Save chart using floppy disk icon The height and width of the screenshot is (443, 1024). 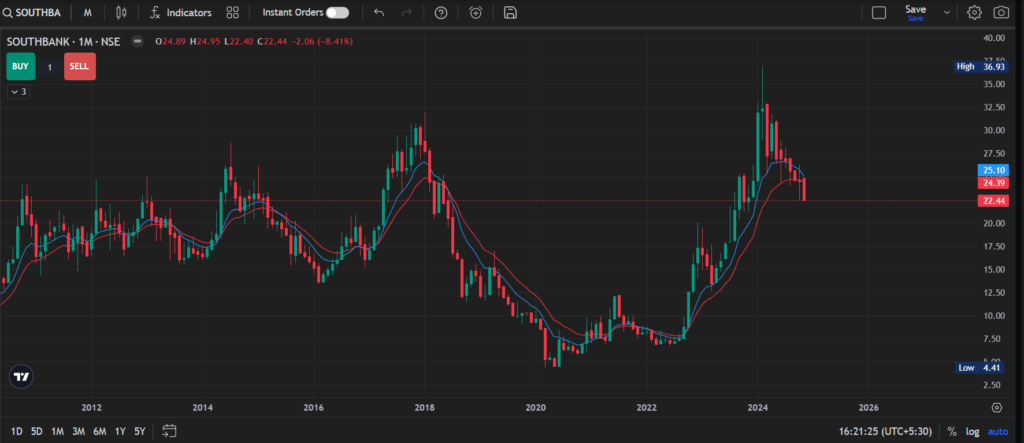click(510, 12)
